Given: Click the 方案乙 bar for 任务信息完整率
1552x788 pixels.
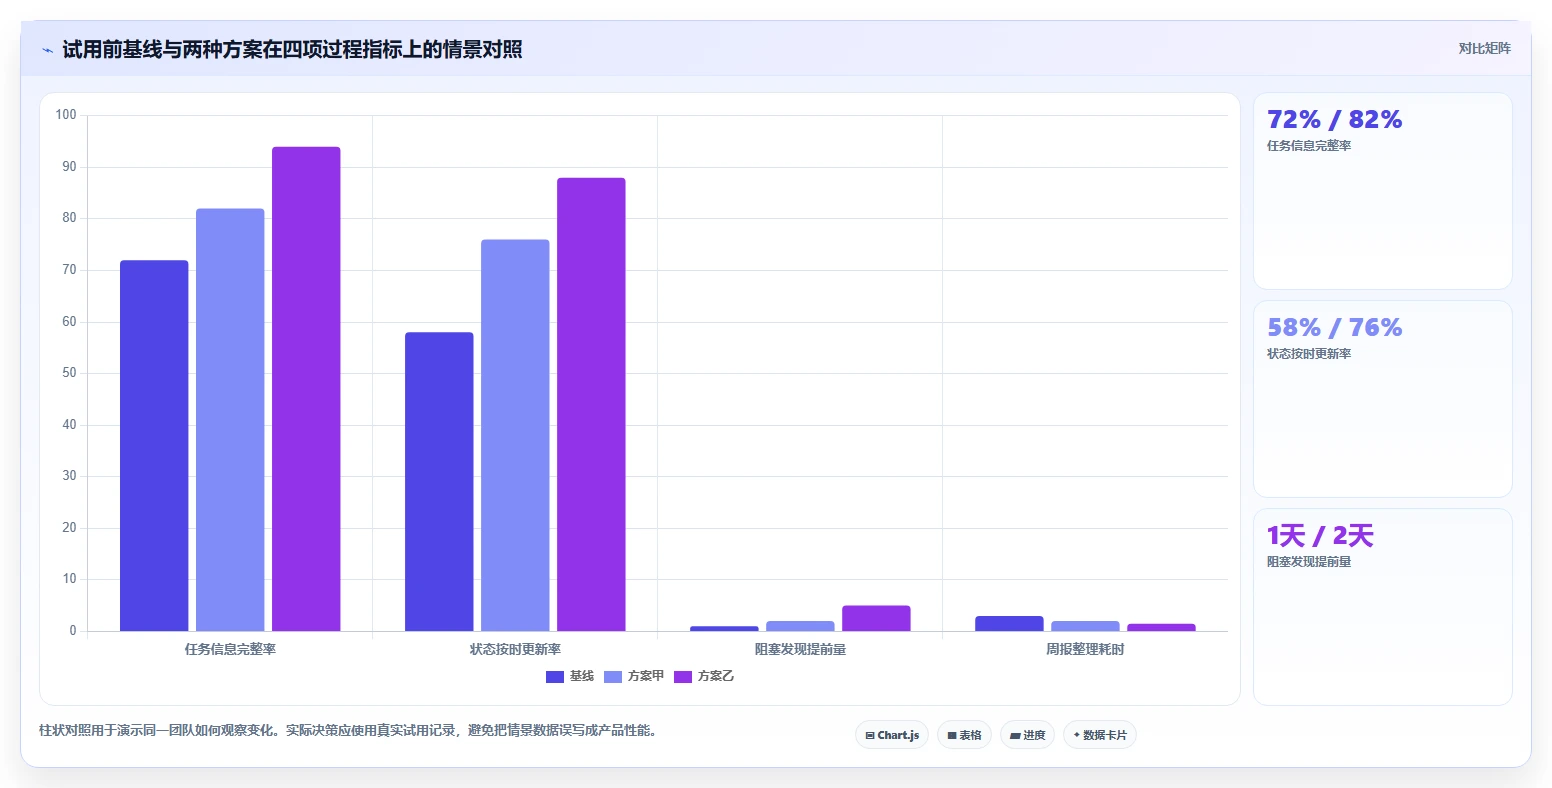Looking at the screenshot, I should 306,389.
